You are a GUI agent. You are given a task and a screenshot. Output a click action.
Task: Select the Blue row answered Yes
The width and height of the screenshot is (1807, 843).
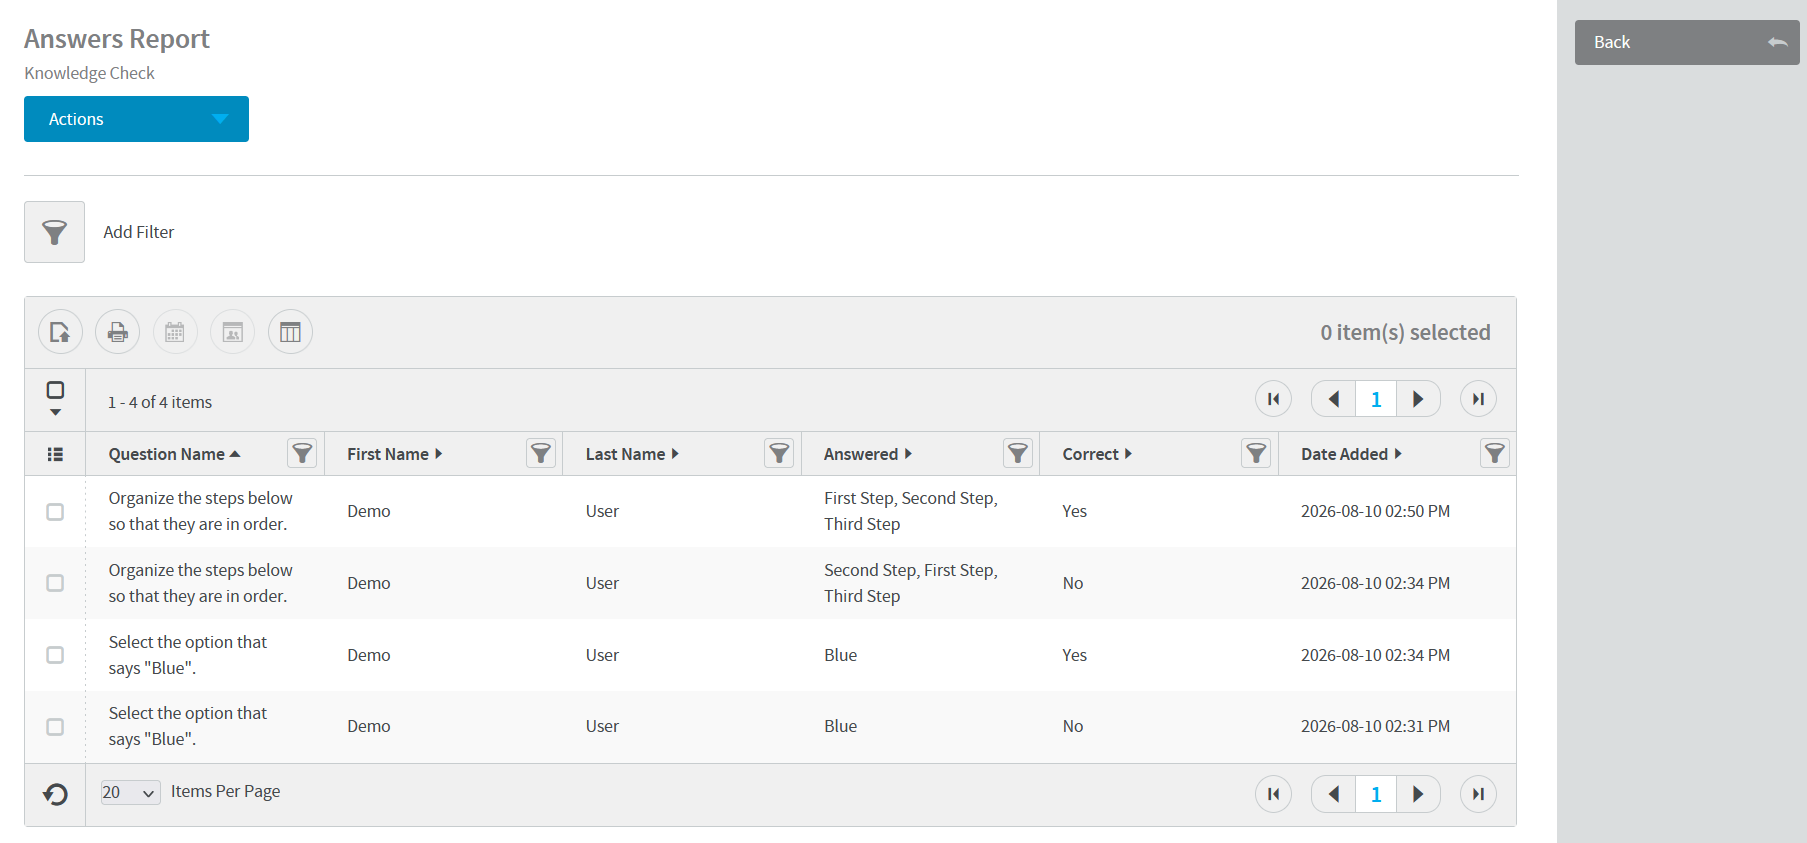pyautogui.click(x=55, y=655)
